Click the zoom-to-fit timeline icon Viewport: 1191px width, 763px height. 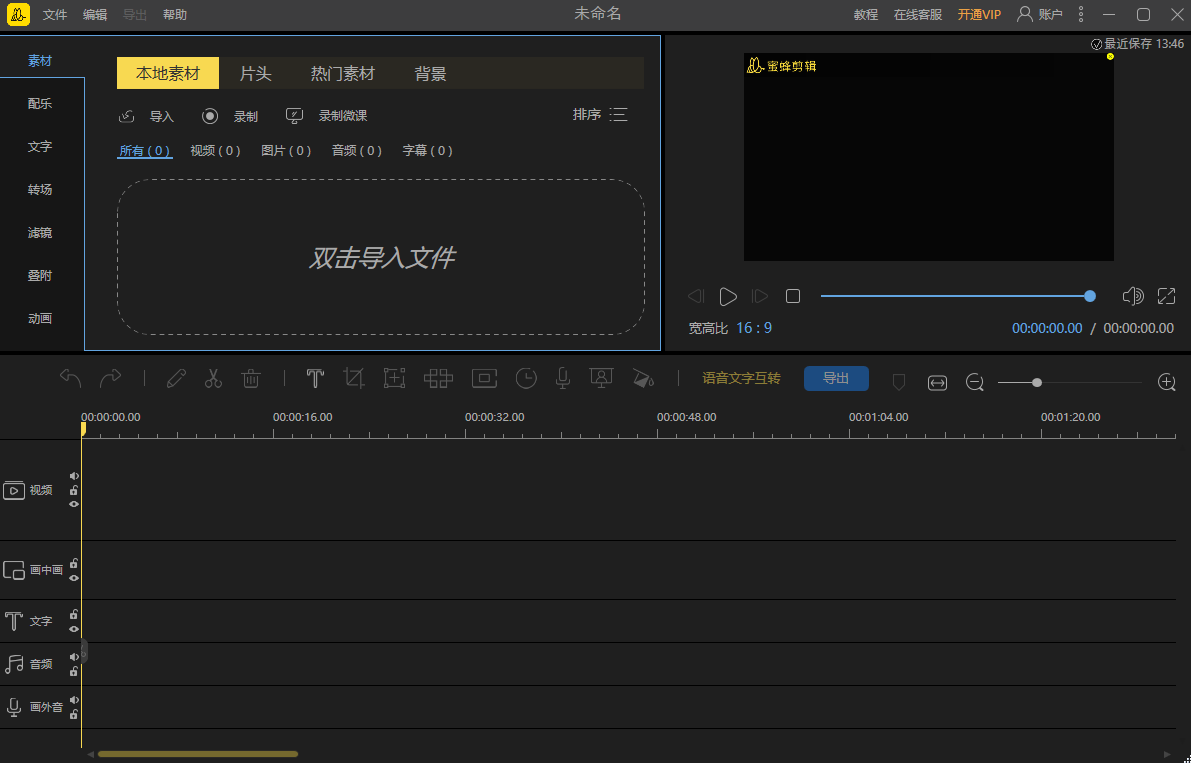[937, 382]
